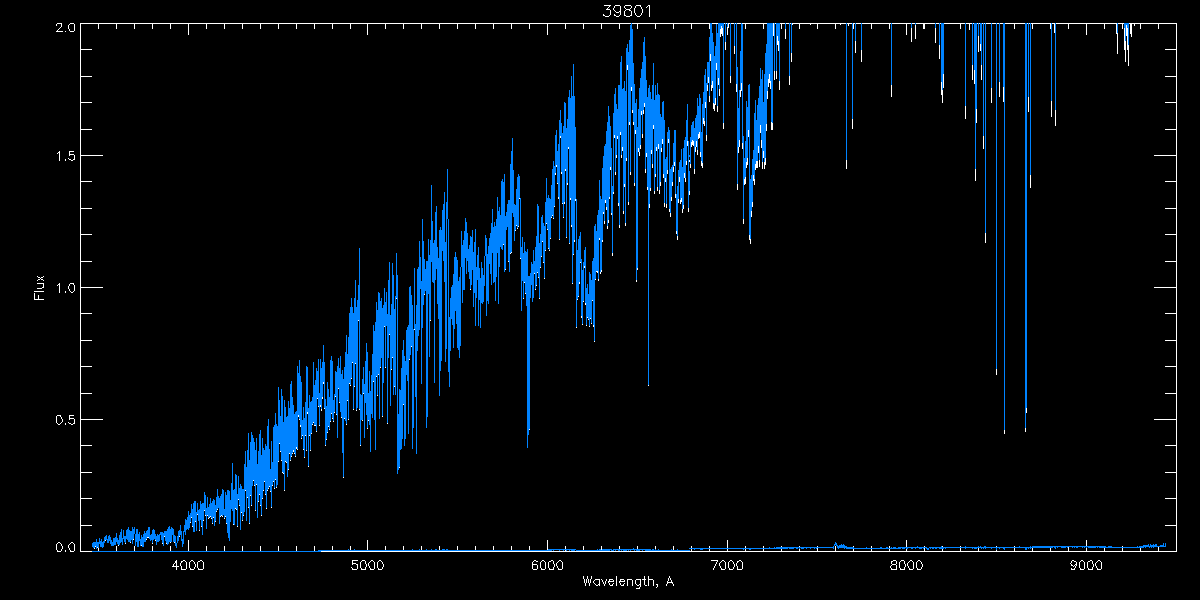1200x600 pixels.
Task: Click the plot title 39801
Action: (627, 11)
